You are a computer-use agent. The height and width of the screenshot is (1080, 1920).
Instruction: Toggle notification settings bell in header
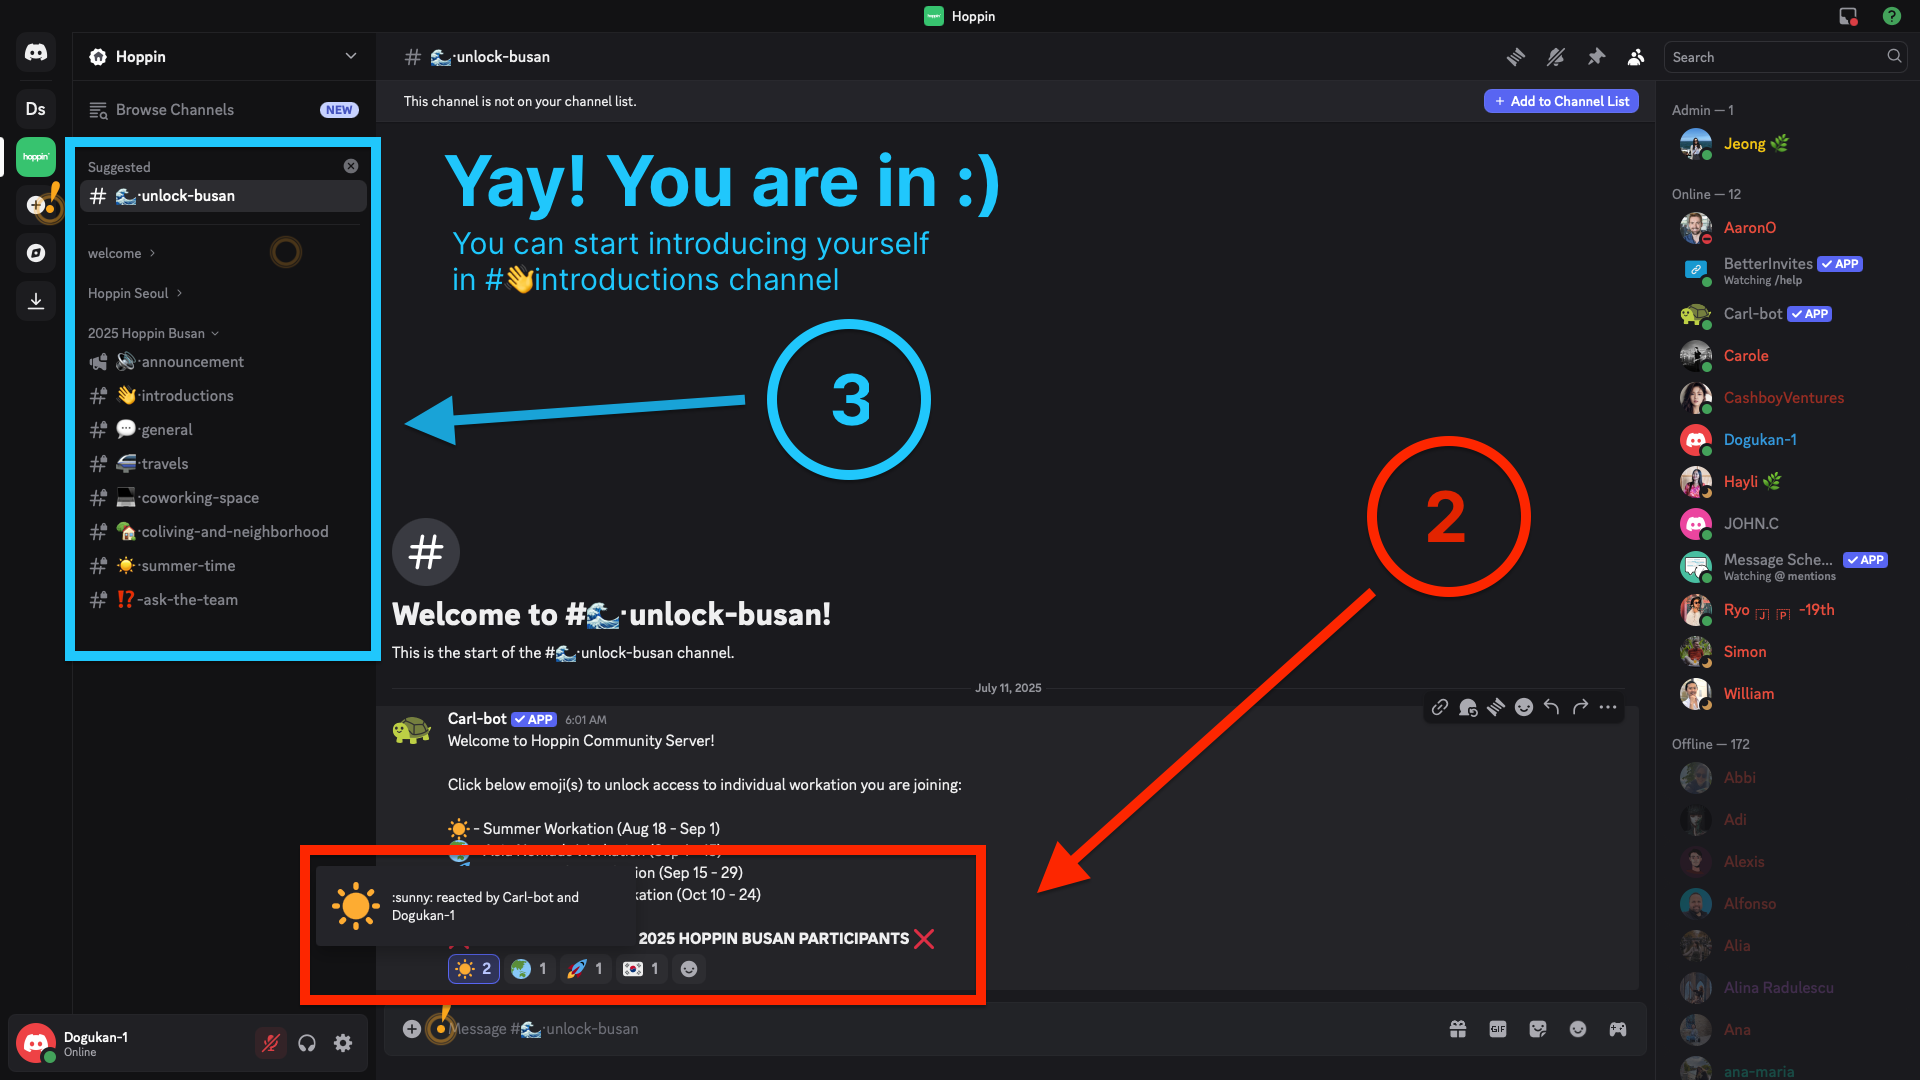click(1556, 57)
